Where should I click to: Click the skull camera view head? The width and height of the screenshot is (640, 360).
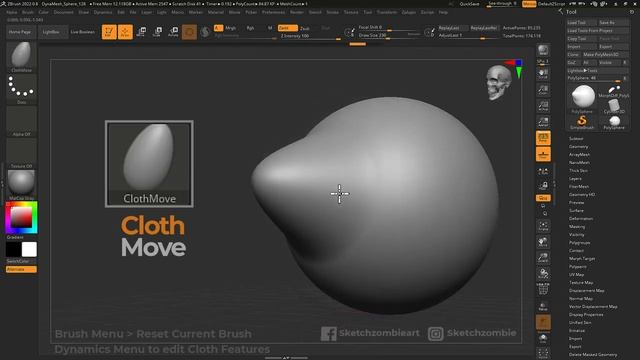coord(498,82)
